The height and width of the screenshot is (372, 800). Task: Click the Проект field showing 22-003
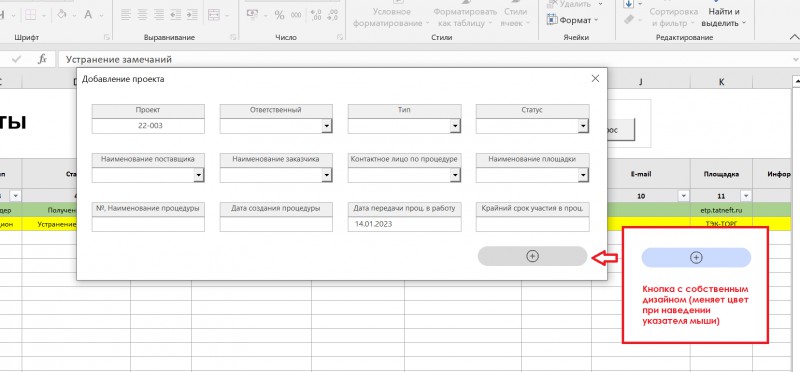pyautogui.click(x=148, y=126)
